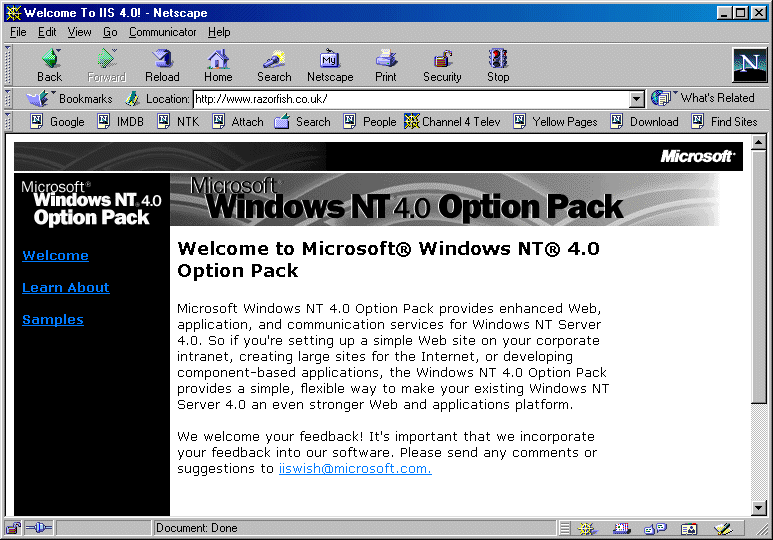Click the scroll up arrow
This screenshot has width=773, height=540.
[758, 143]
